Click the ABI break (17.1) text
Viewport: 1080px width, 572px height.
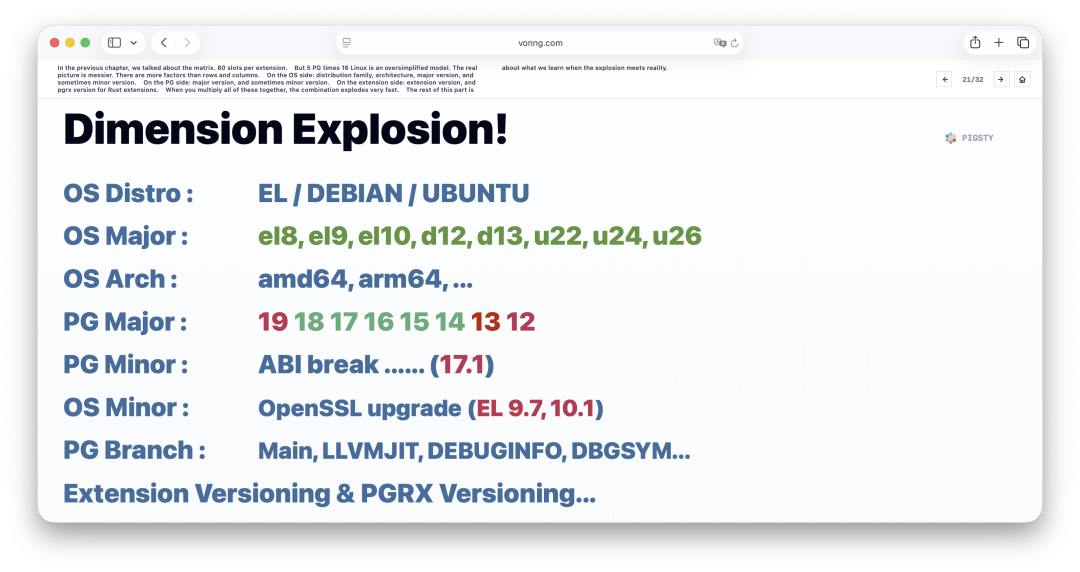(376, 365)
